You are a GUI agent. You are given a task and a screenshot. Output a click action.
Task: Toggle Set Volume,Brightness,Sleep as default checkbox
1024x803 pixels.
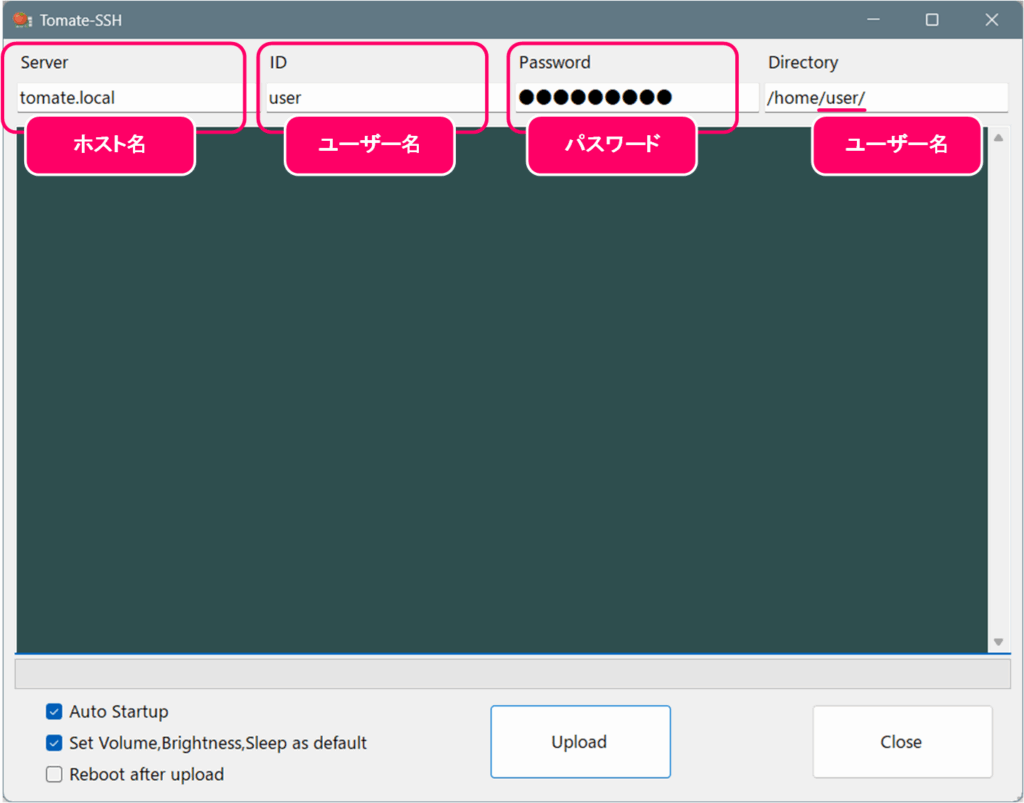(54, 743)
